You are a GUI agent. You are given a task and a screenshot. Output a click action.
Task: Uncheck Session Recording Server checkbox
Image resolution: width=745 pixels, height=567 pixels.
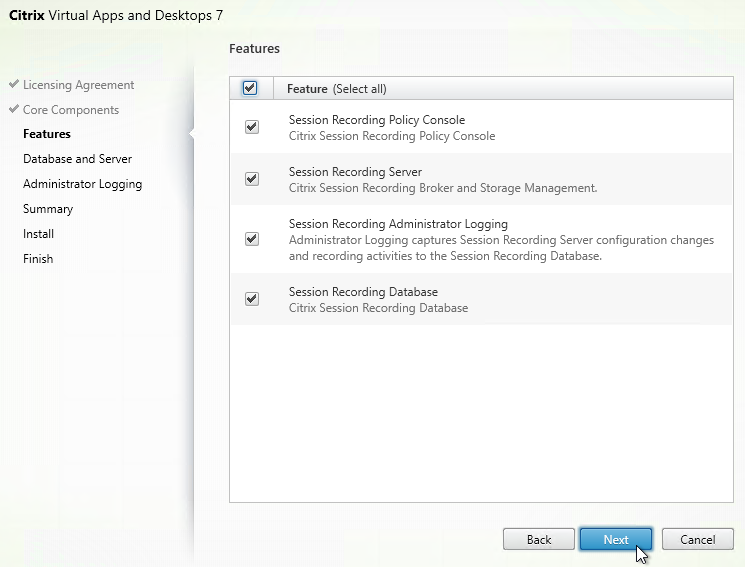point(252,179)
